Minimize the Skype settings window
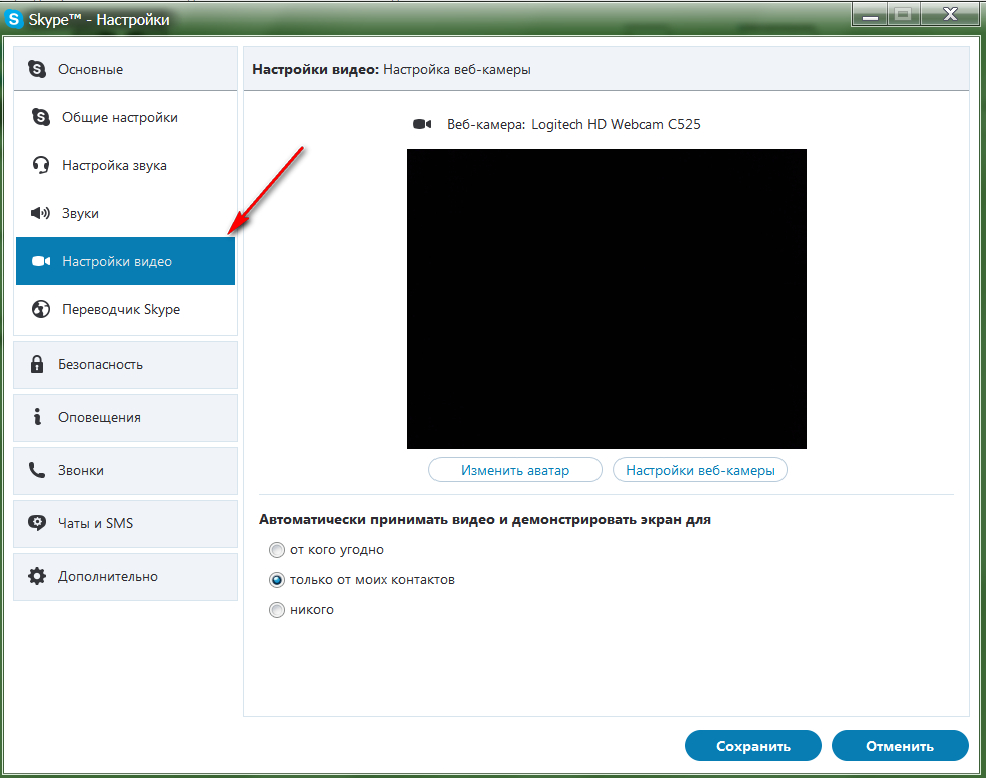The width and height of the screenshot is (986, 778). (870, 14)
